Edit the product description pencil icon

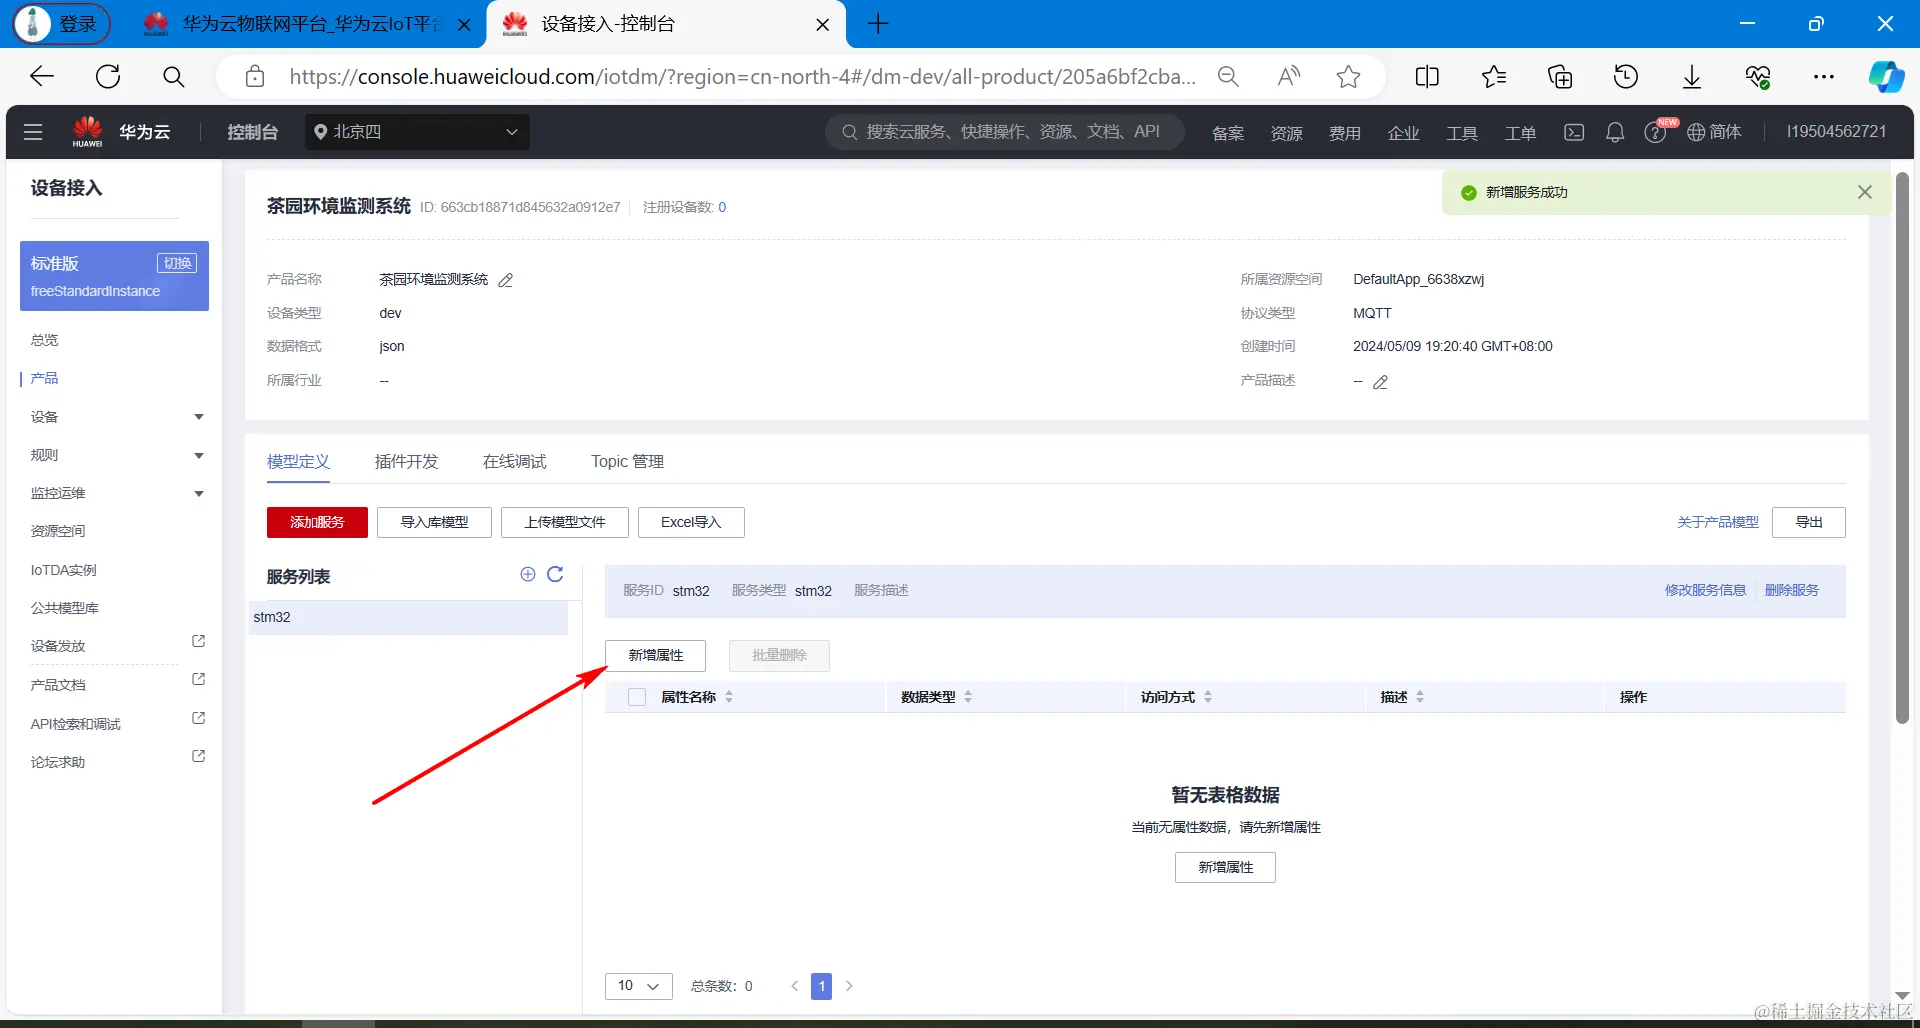1381,382
